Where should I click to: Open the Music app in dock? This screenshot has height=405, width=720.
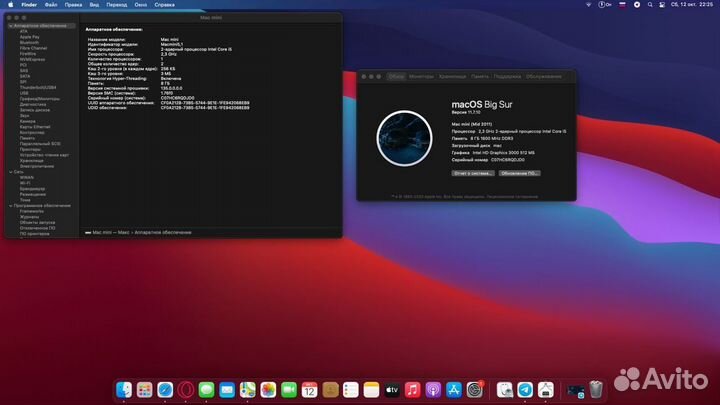pos(413,389)
